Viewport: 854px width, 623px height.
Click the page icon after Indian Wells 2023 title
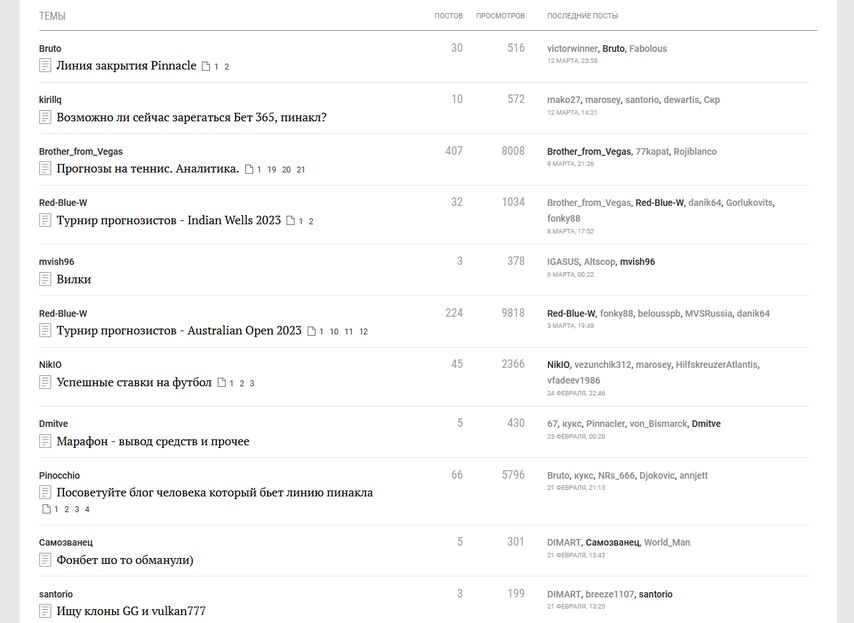(291, 221)
